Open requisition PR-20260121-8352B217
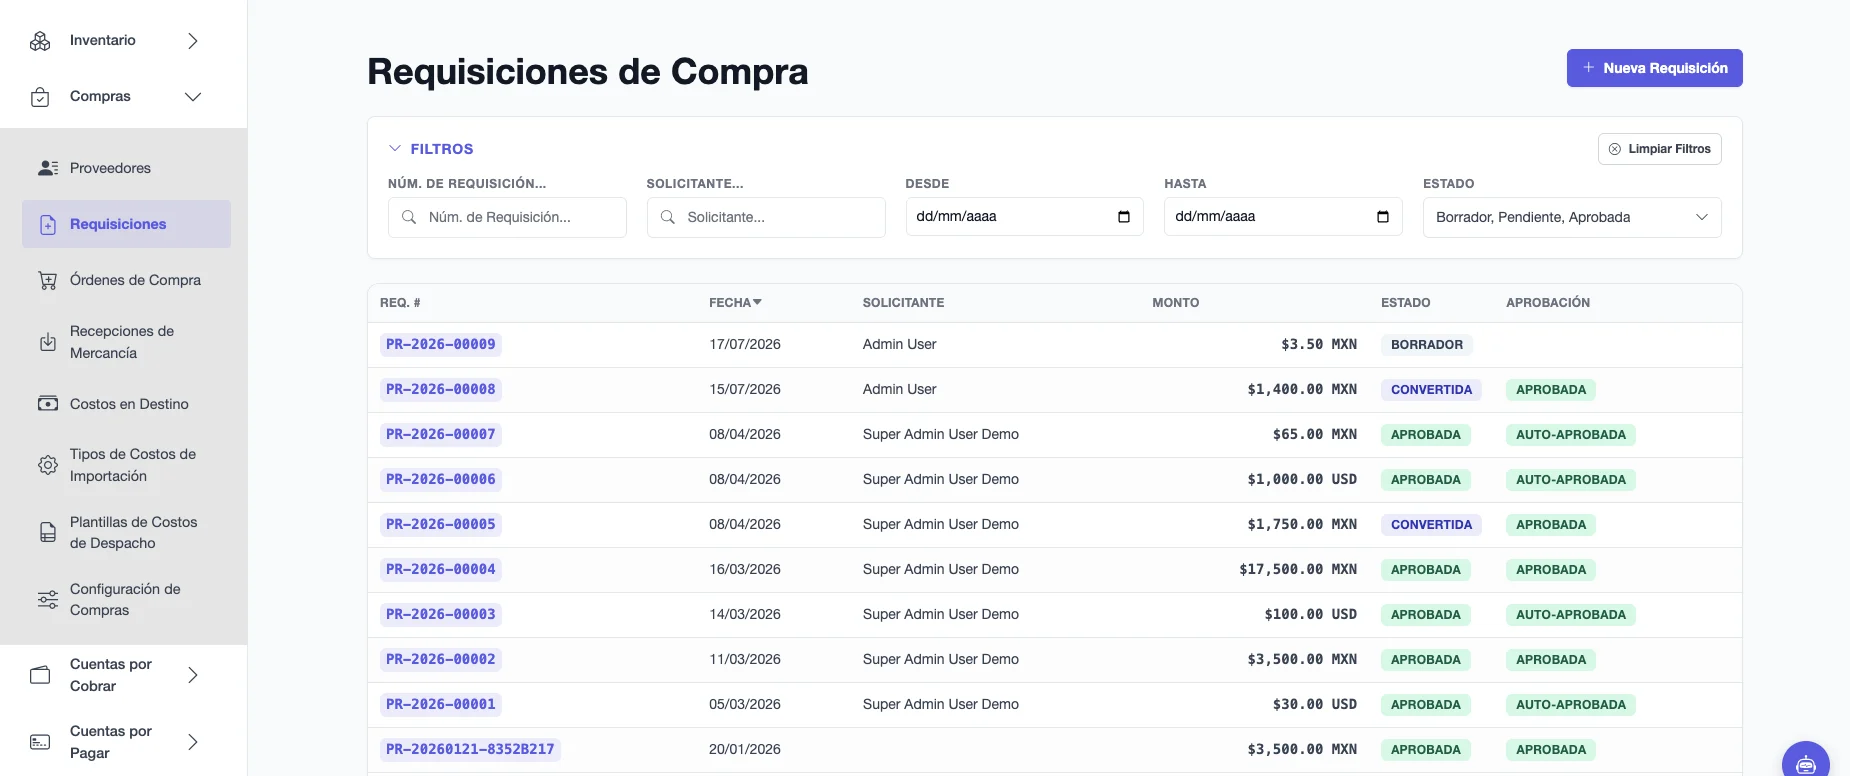Screen dimensions: 1850x776 click(x=470, y=750)
